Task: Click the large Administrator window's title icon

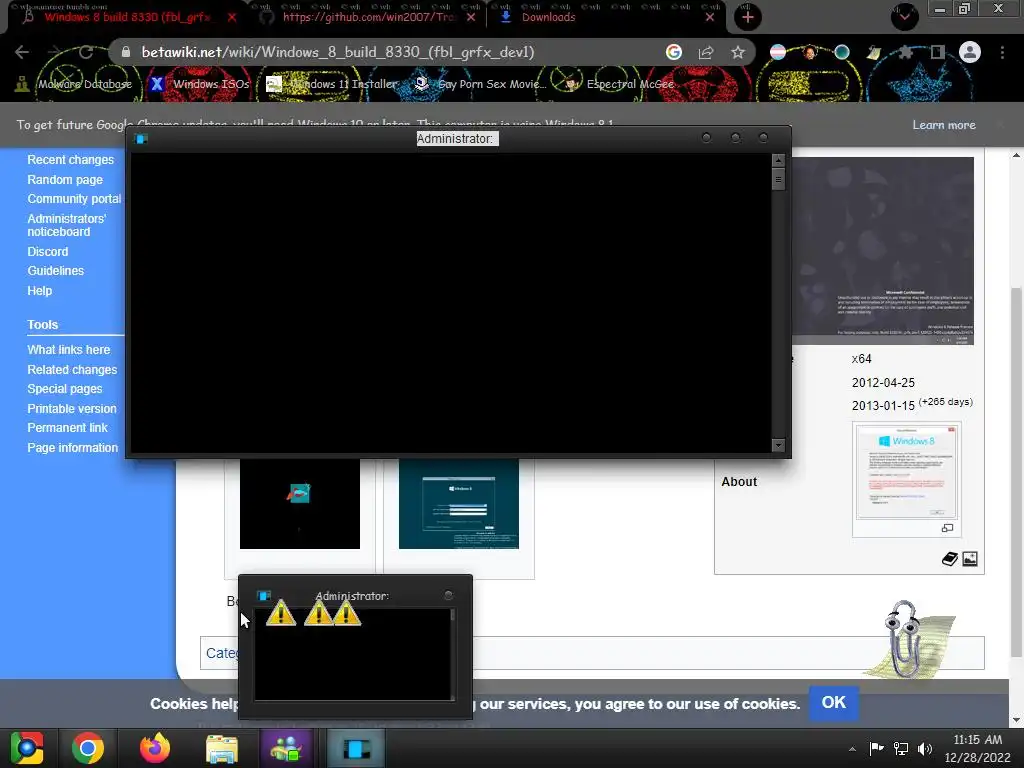Action: [141, 138]
